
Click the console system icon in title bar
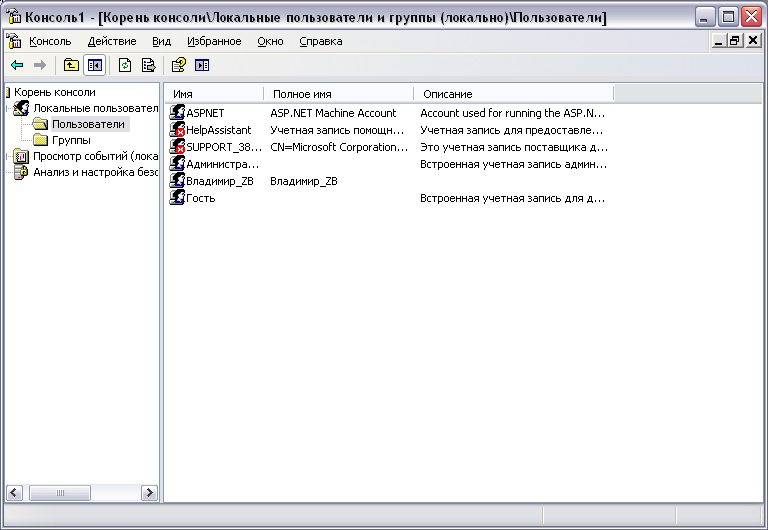tap(14, 17)
